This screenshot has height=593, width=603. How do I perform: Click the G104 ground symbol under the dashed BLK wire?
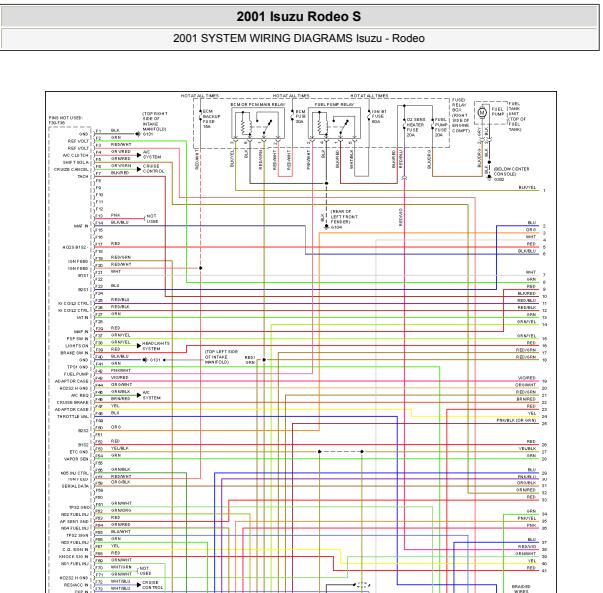(x=326, y=227)
